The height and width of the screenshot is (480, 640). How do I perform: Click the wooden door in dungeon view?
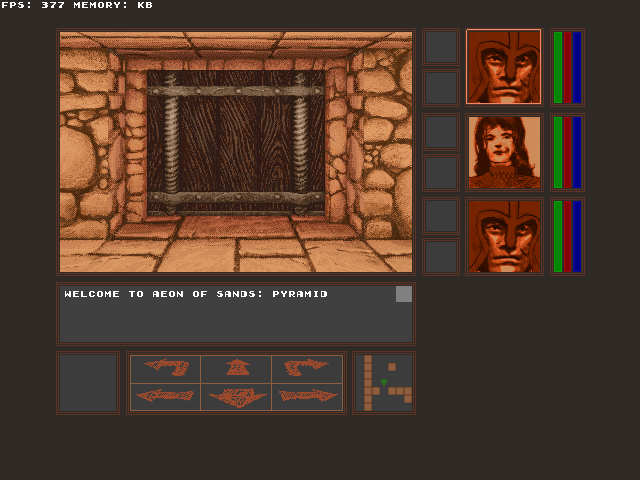point(236,143)
